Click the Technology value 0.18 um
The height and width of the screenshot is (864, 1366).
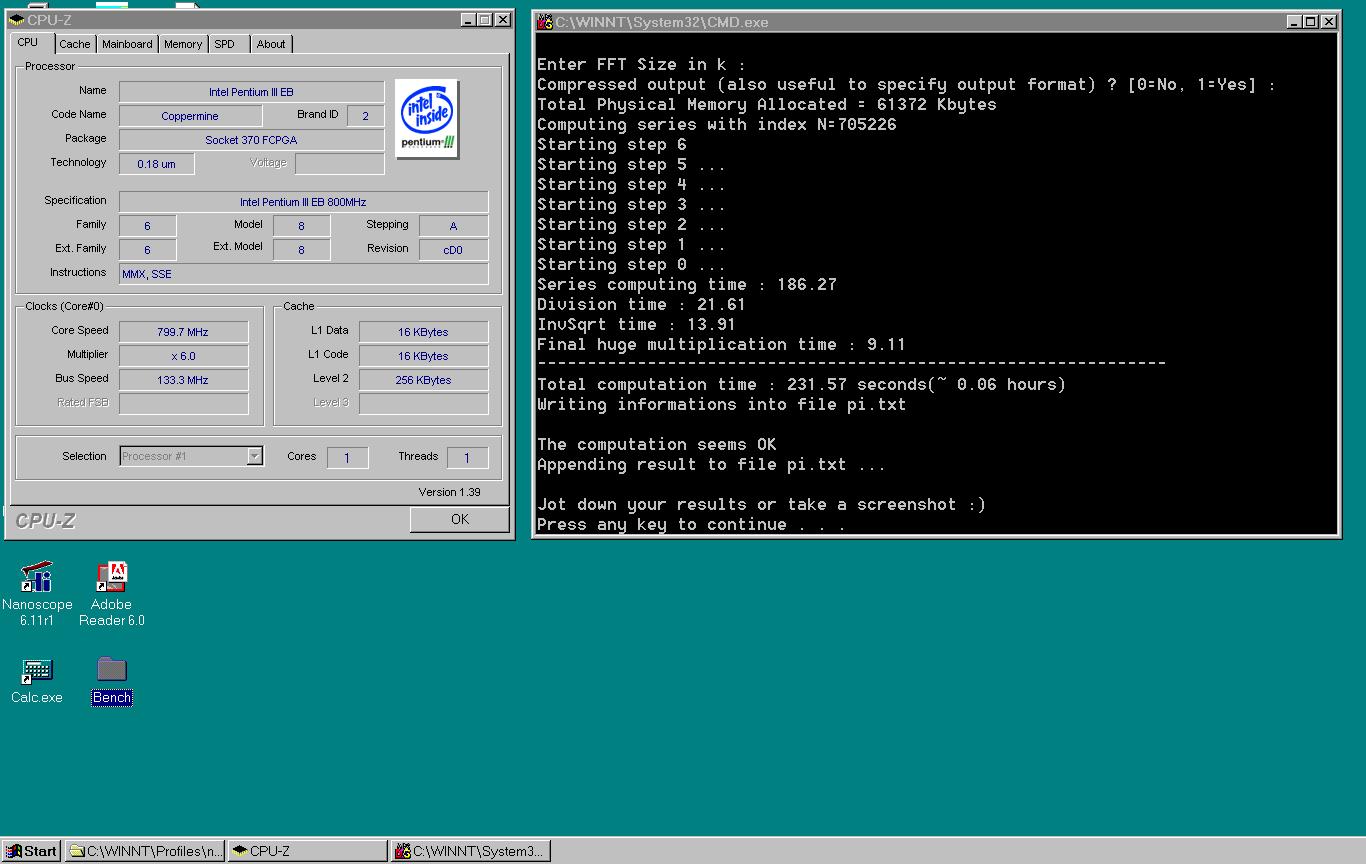pos(156,164)
